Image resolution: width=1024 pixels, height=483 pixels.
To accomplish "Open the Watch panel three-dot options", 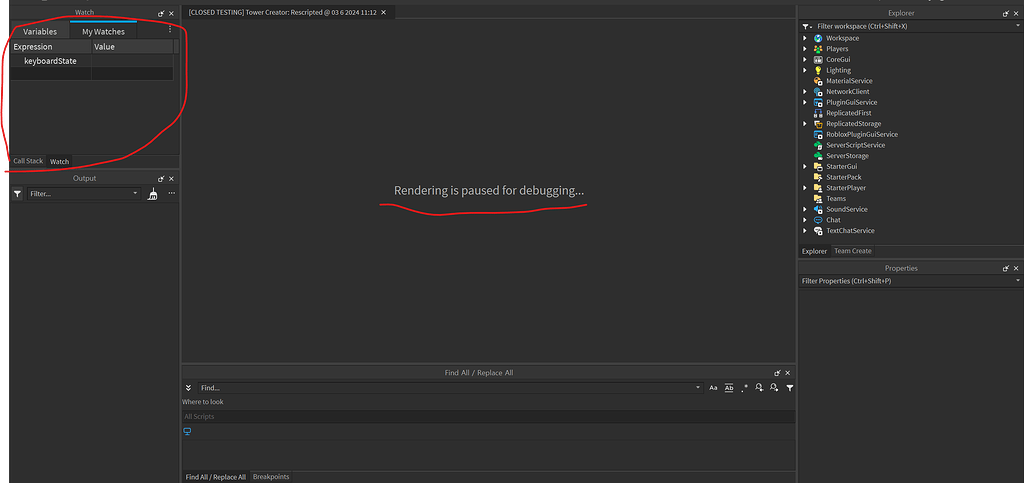I will pos(170,29).
